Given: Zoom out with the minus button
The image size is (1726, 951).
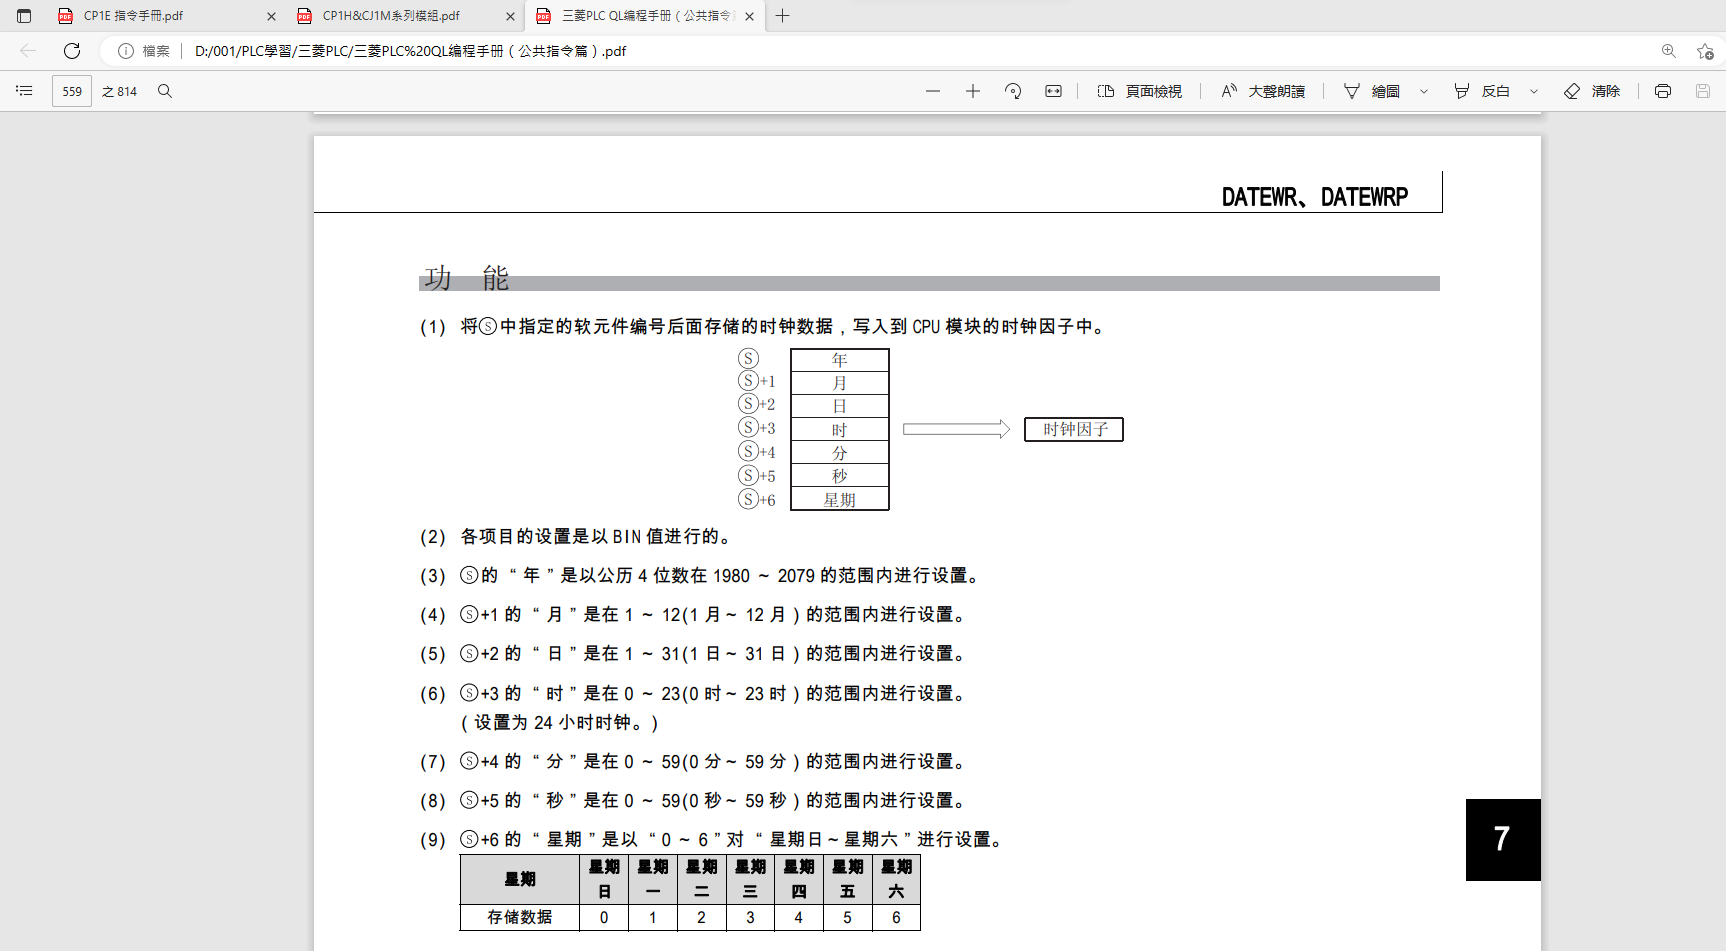Looking at the screenshot, I should [933, 91].
